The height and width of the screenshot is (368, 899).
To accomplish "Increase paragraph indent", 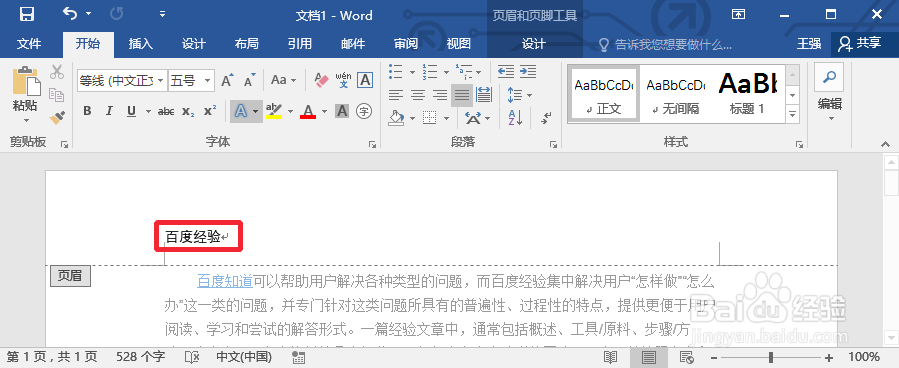I will (x=527, y=72).
